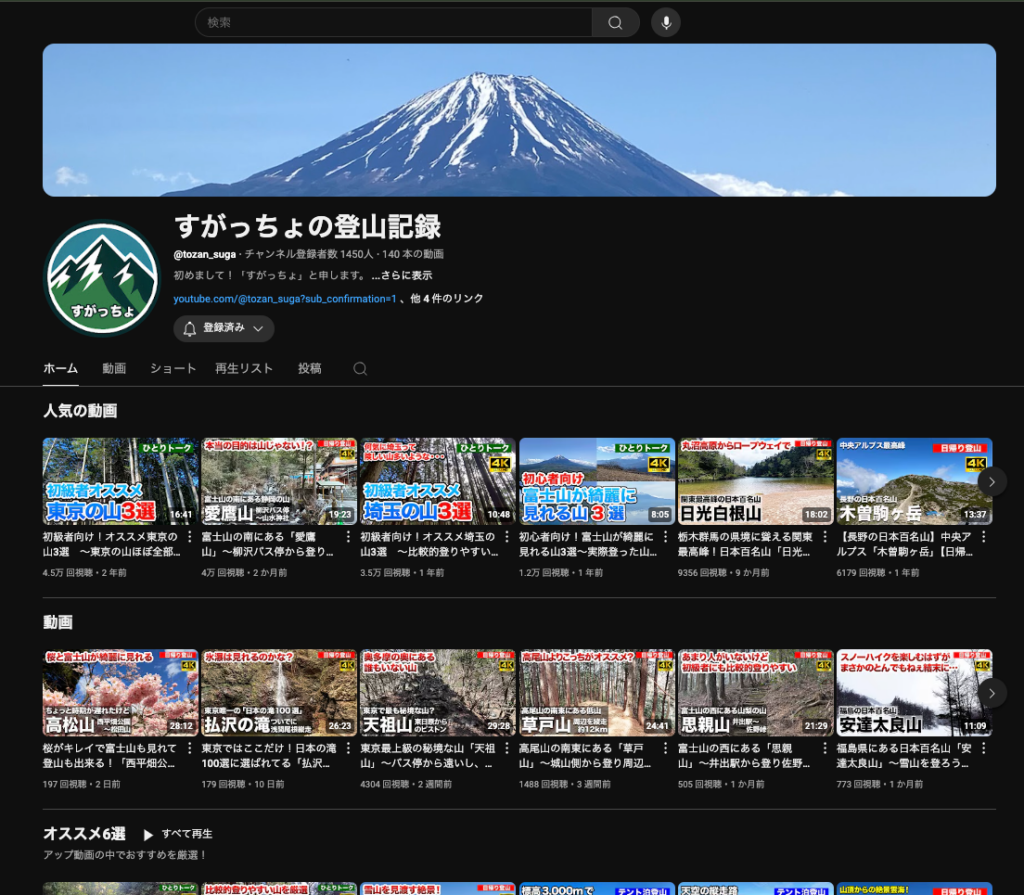Open the 日光白根山 video thumbnail
1024x895 pixels.
(756, 481)
